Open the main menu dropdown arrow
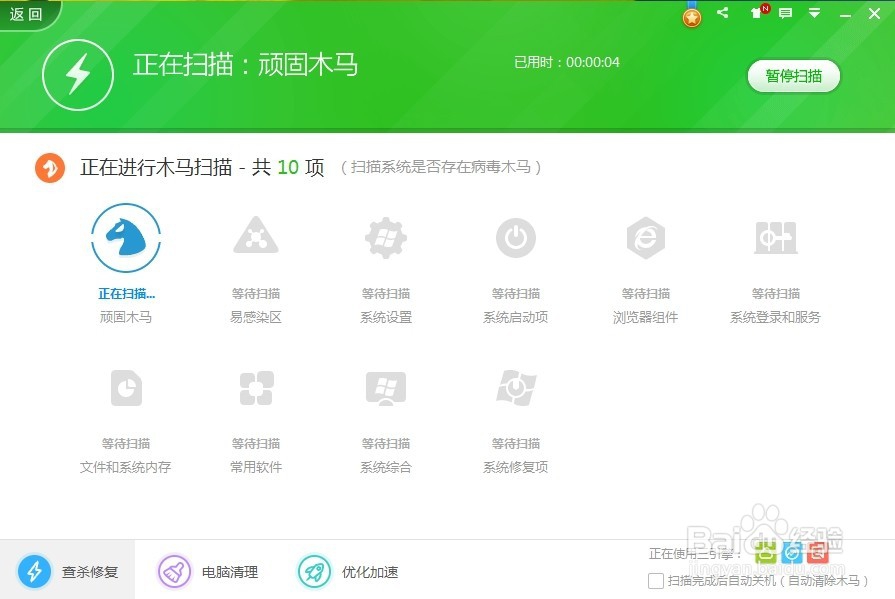Viewport: 895px width, 599px height. [814, 13]
